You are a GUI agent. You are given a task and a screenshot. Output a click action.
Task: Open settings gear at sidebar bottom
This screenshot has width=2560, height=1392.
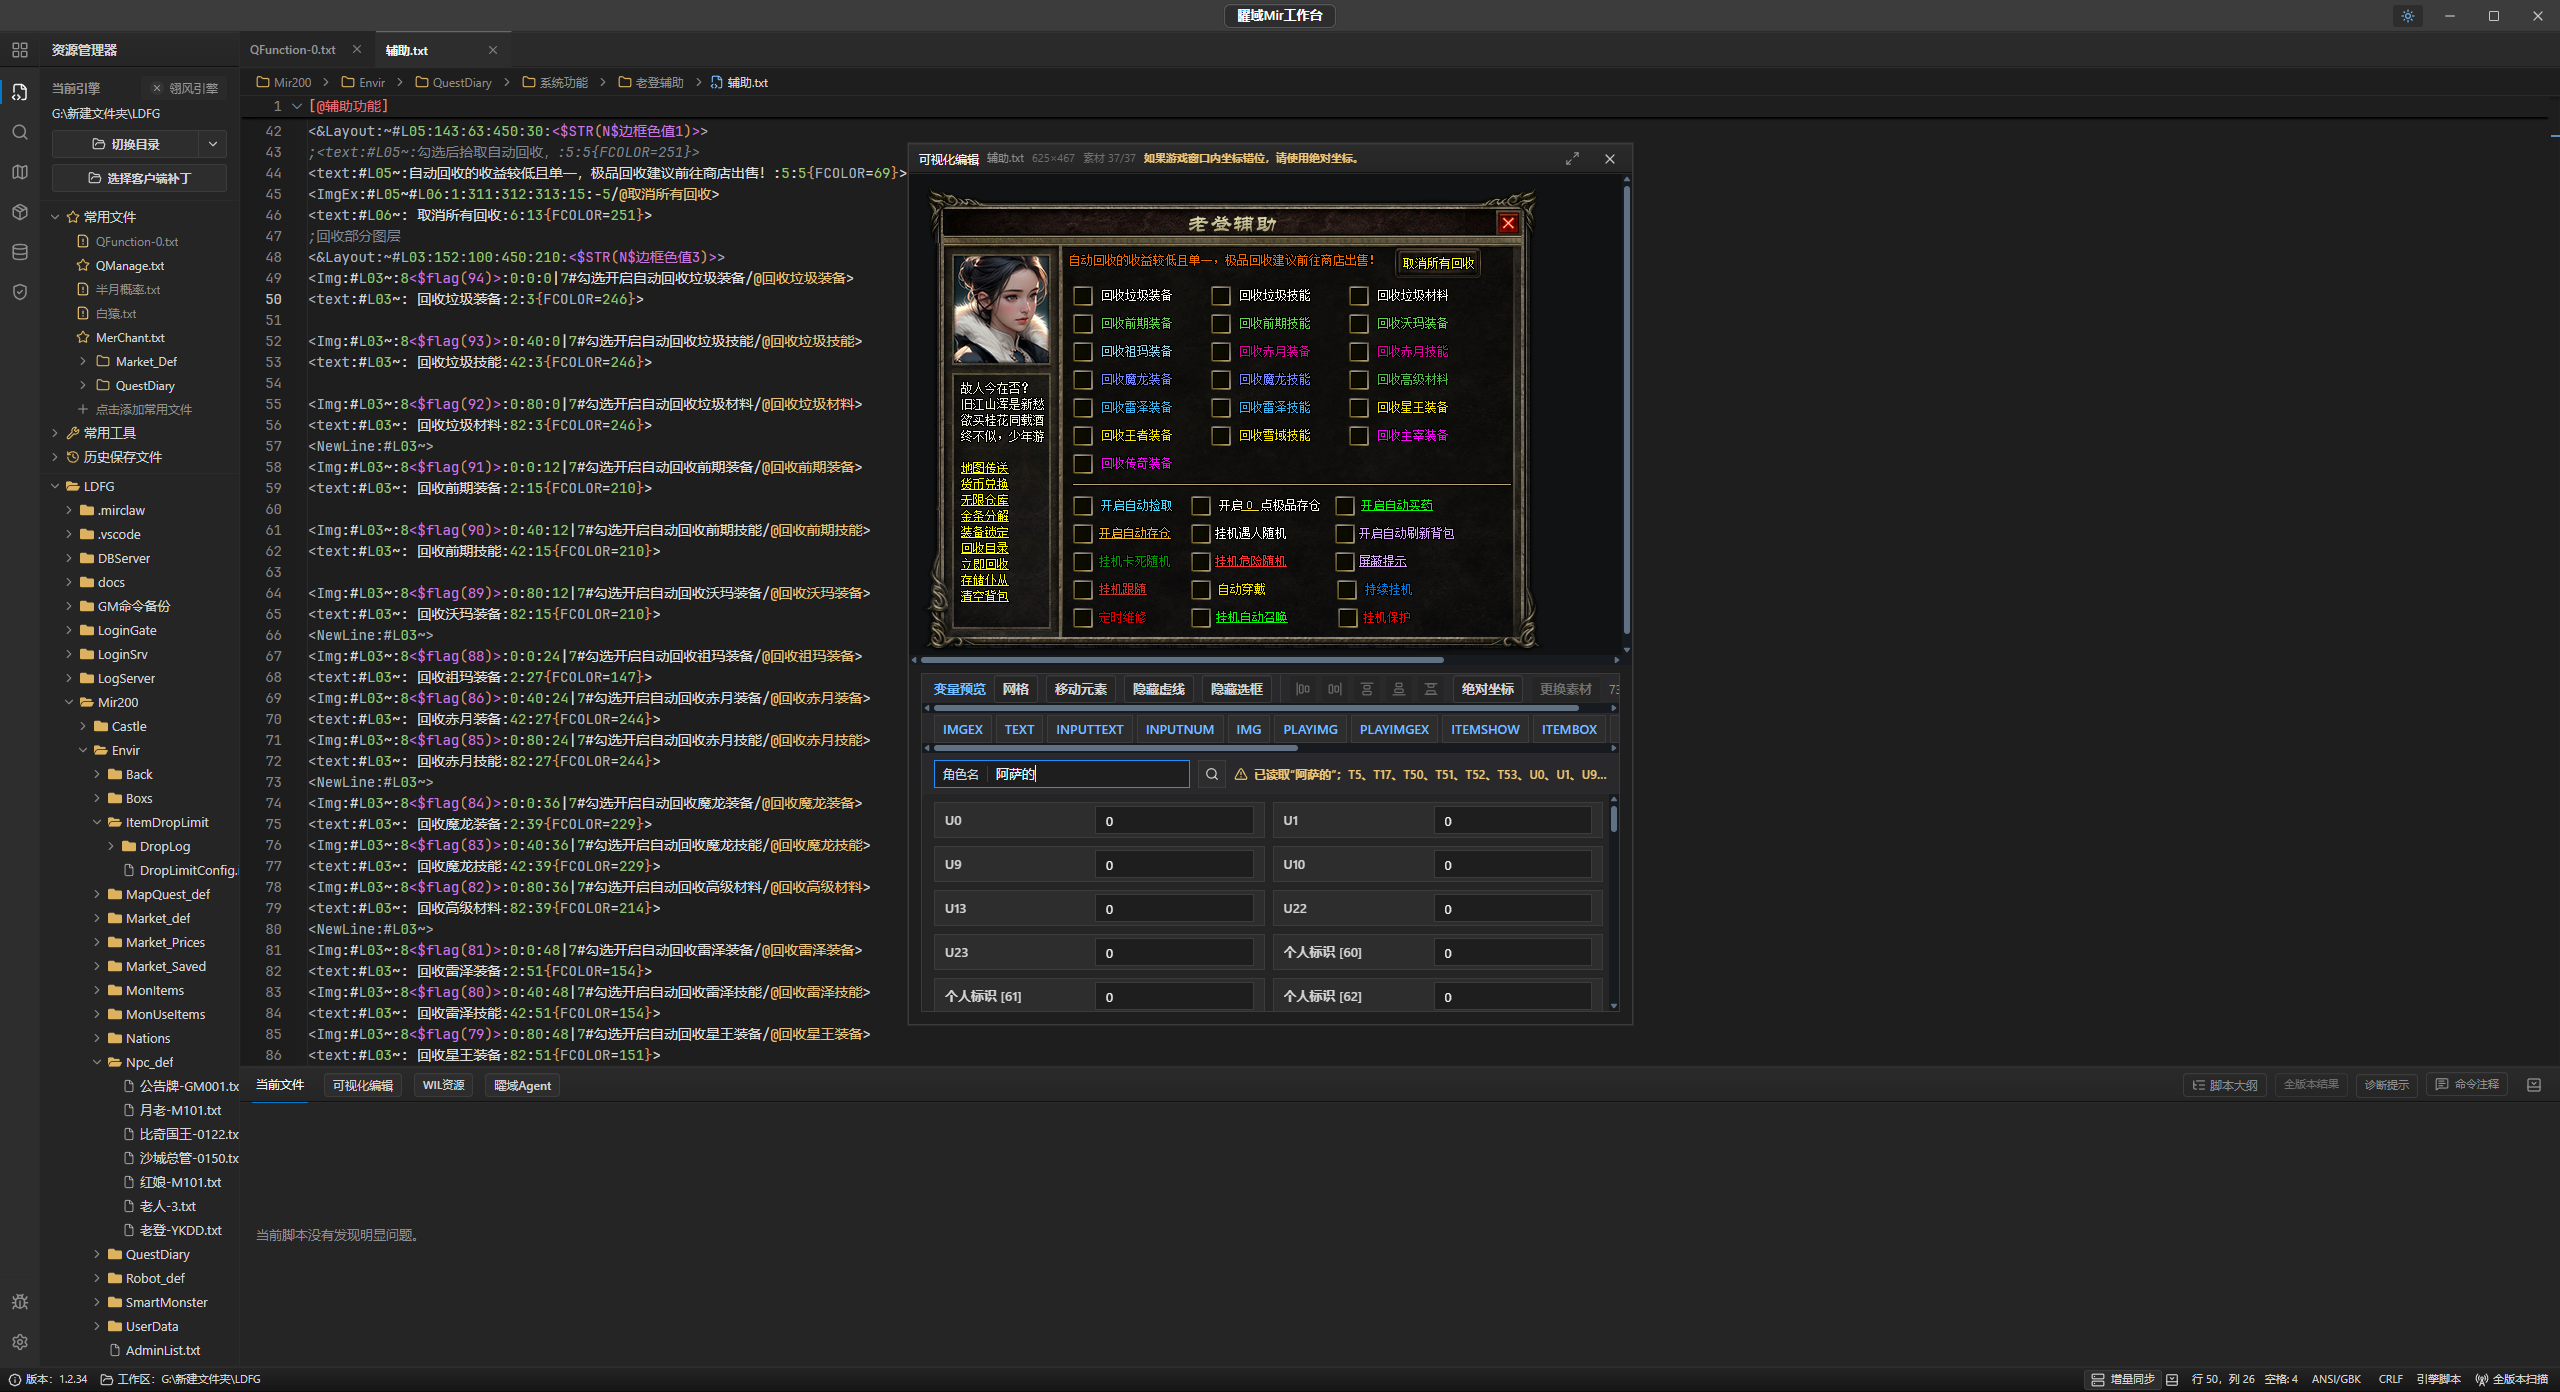[x=19, y=1342]
